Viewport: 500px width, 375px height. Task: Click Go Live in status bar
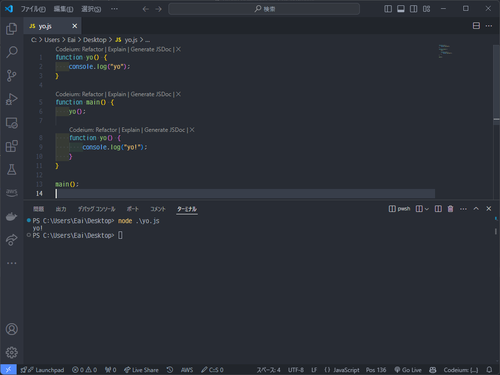(x=408, y=370)
